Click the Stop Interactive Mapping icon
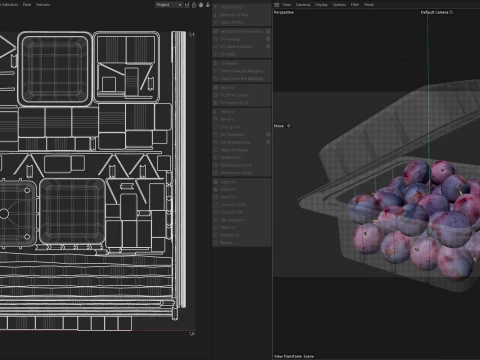This screenshot has width=480, height=360. point(216,79)
